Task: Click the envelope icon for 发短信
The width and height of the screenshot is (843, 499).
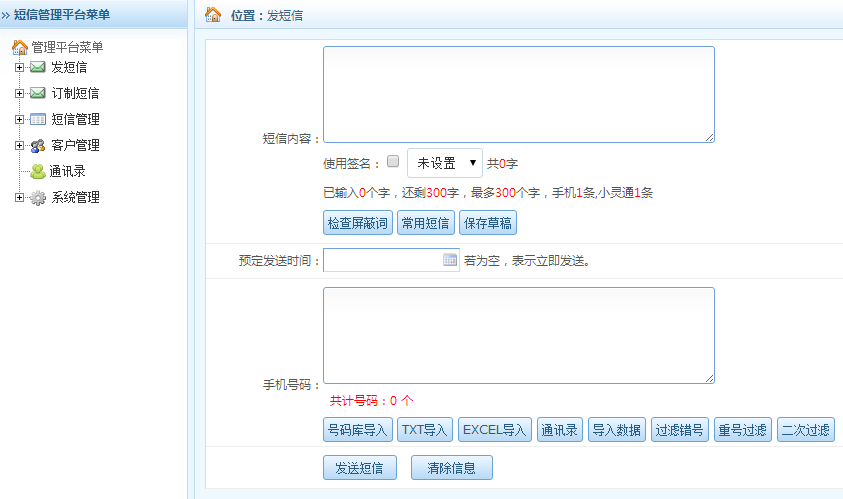Action: 38,67
